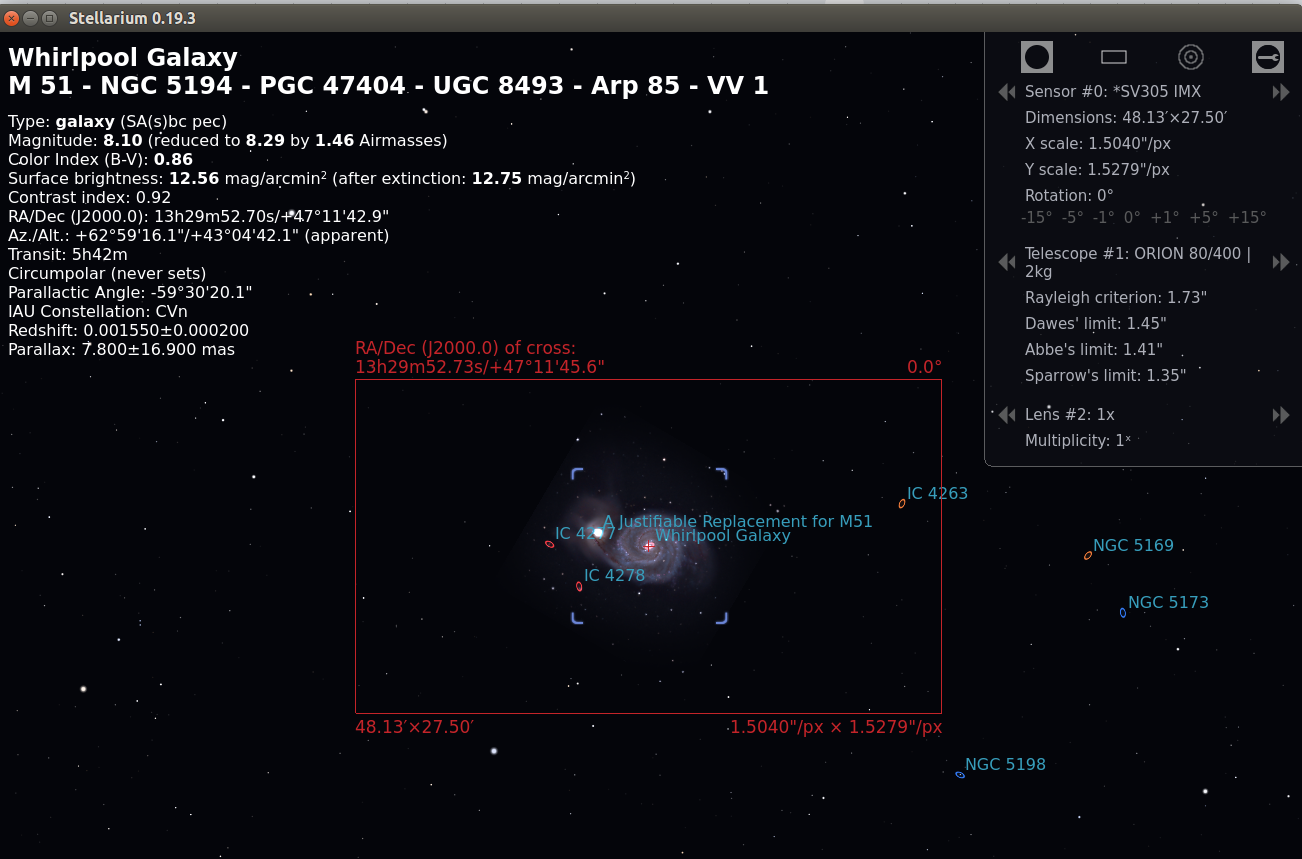Click the 'X scale: 1.5040"/px' value
Image resolution: width=1302 pixels, height=859 pixels.
1098,144
